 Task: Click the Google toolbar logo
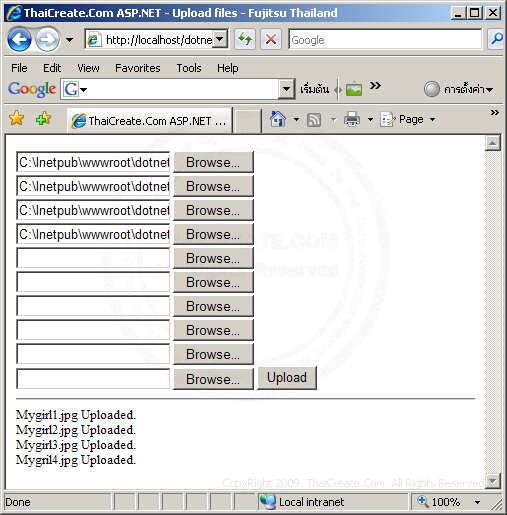coord(32,89)
